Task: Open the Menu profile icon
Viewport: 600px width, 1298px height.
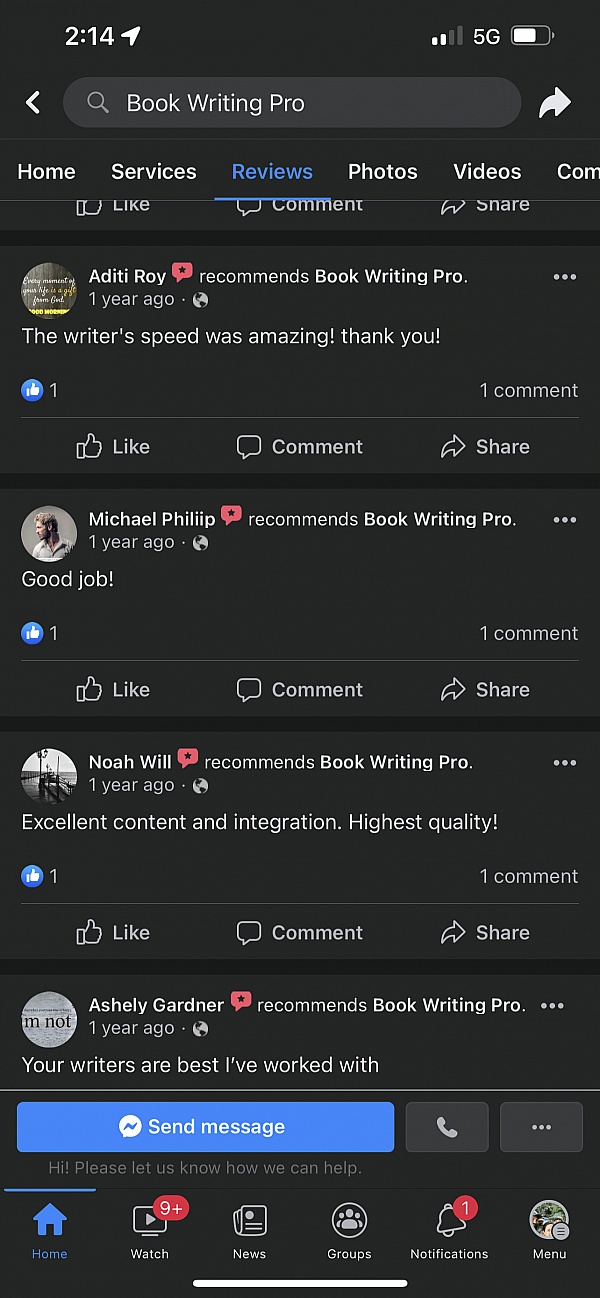Action: point(549,1231)
